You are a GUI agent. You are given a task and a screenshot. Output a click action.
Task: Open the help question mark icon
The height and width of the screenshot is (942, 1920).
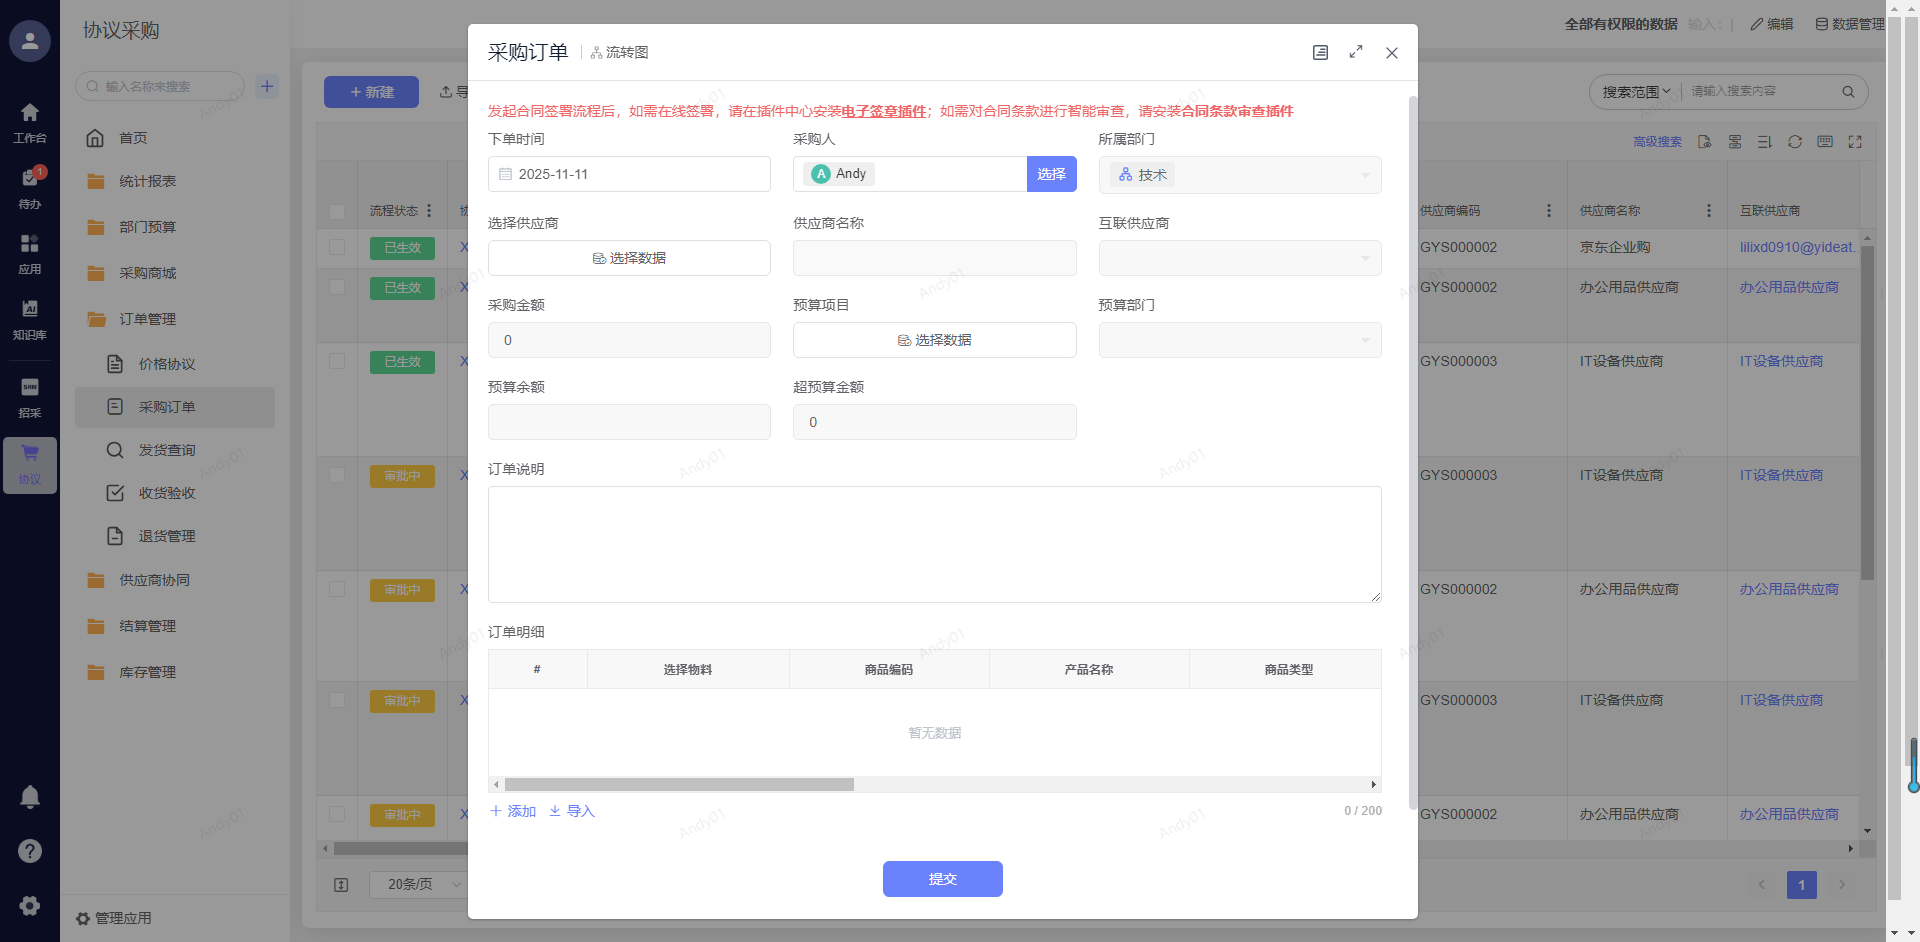(x=30, y=851)
